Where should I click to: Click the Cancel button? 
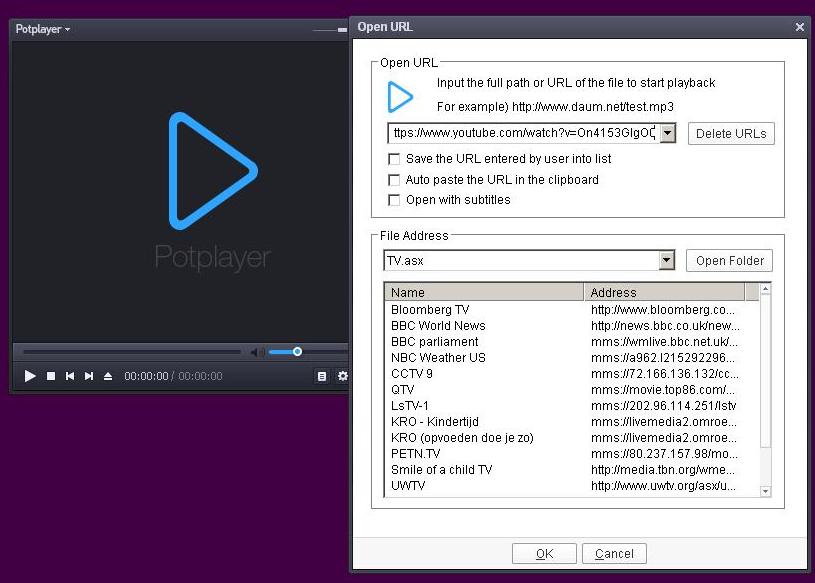click(614, 554)
